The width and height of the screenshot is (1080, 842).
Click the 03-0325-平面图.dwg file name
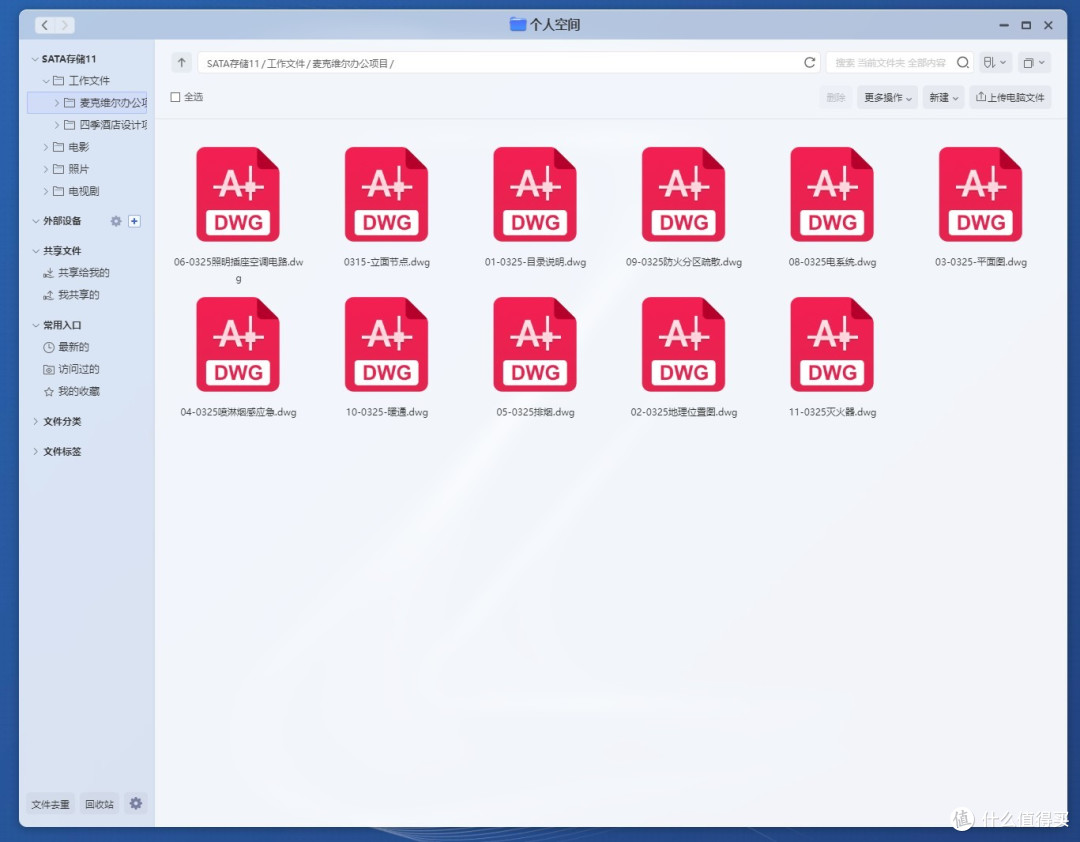tap(981, 262)
